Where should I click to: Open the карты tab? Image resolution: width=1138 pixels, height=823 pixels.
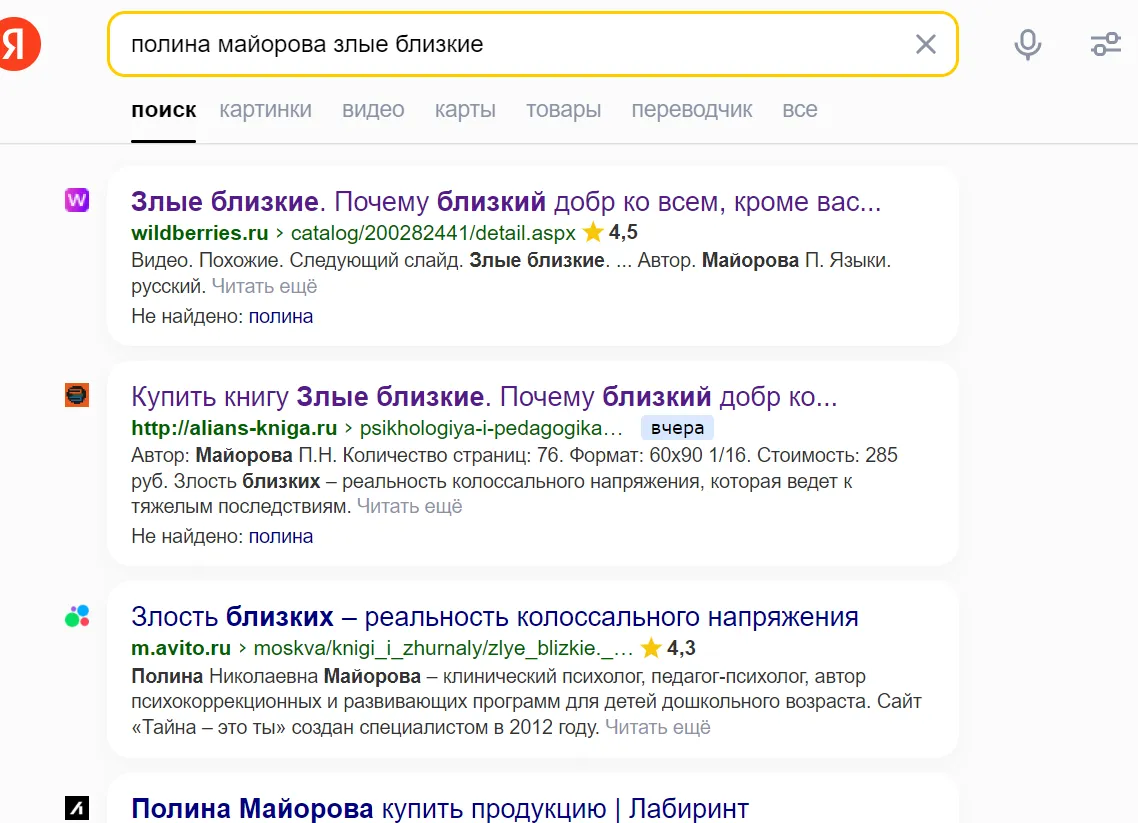pos(465,110)
